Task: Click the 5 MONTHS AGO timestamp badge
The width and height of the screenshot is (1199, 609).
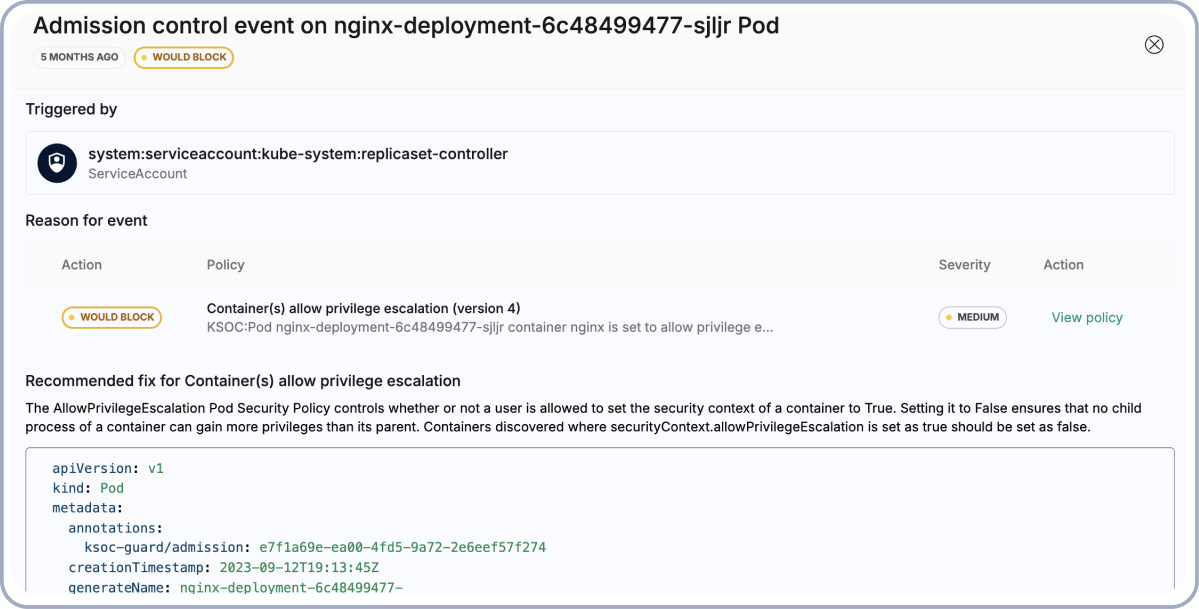Action: click(x=79, y=57)
